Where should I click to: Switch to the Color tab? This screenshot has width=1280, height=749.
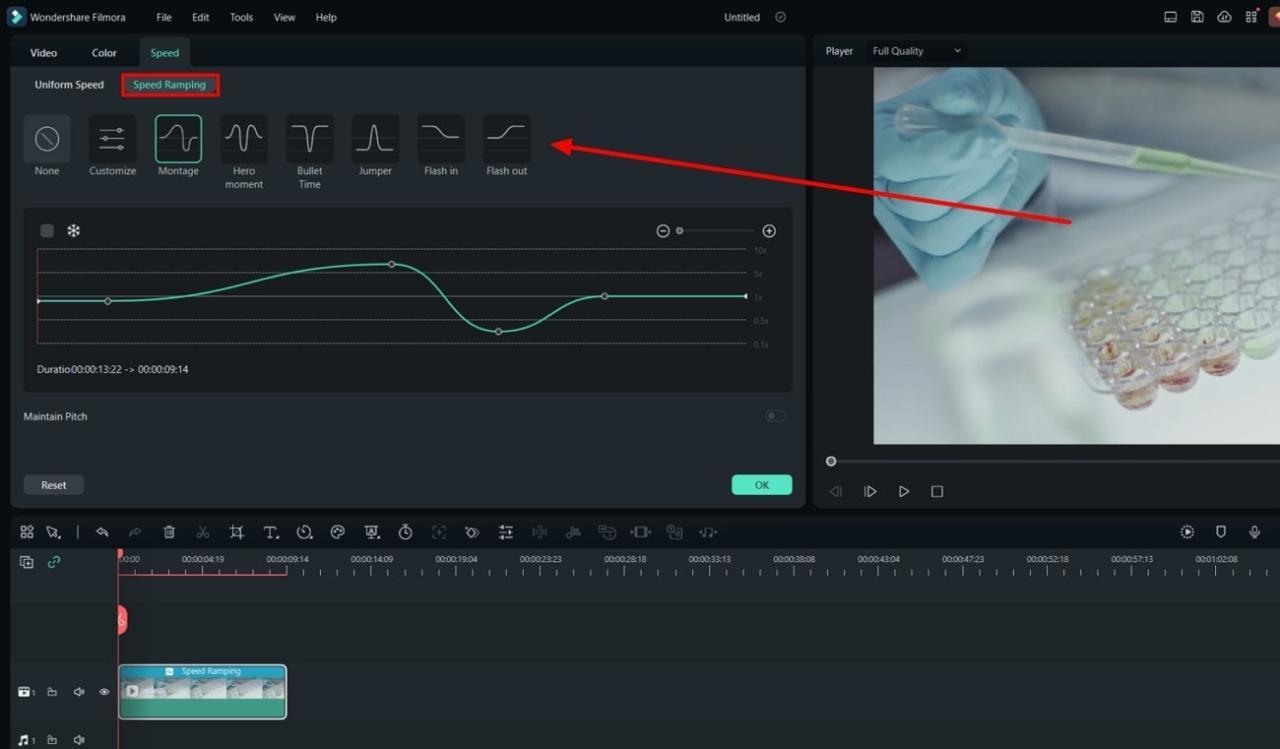[103, 52]
